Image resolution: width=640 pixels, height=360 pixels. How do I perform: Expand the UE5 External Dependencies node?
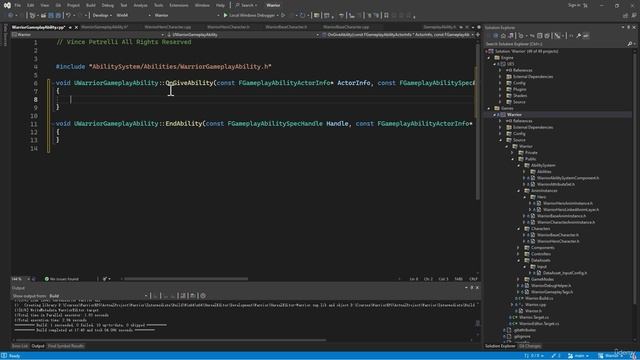click(x=500, y=77)
